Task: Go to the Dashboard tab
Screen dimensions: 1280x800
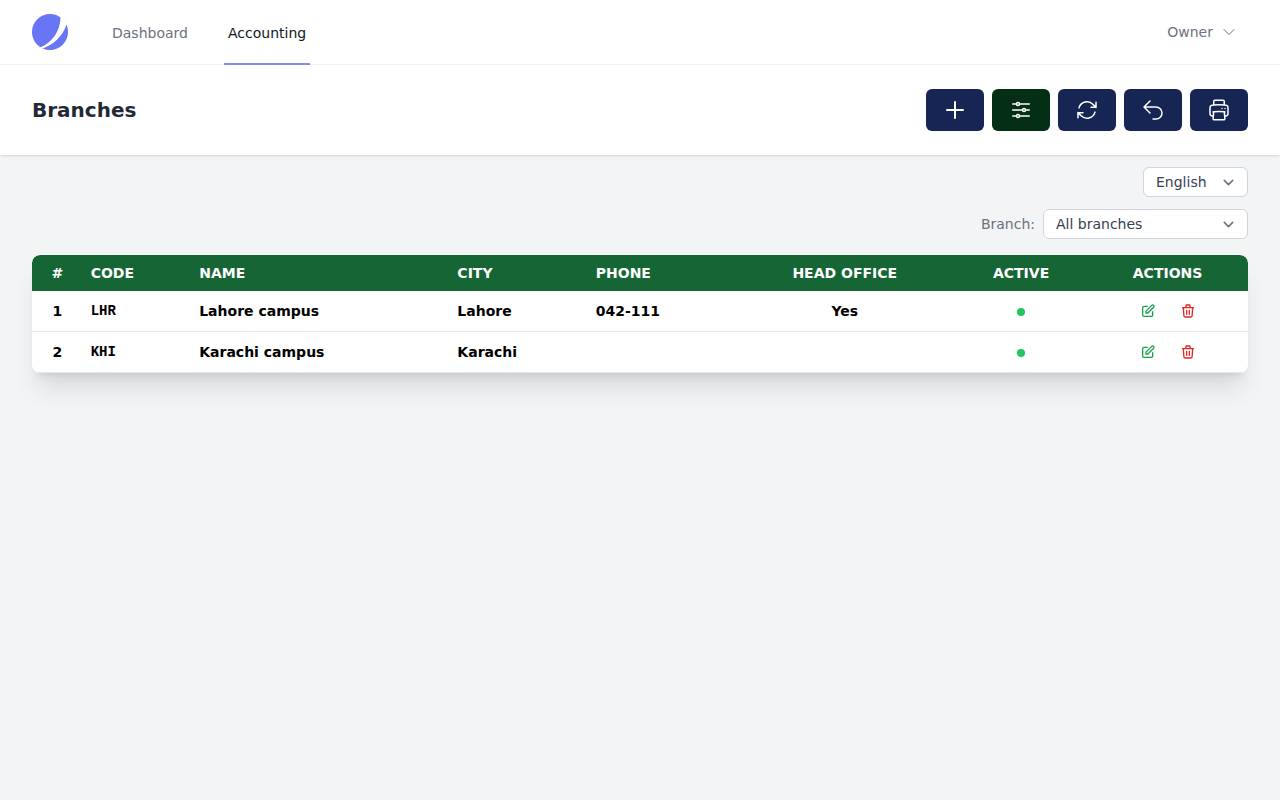Action: [150, 33]
